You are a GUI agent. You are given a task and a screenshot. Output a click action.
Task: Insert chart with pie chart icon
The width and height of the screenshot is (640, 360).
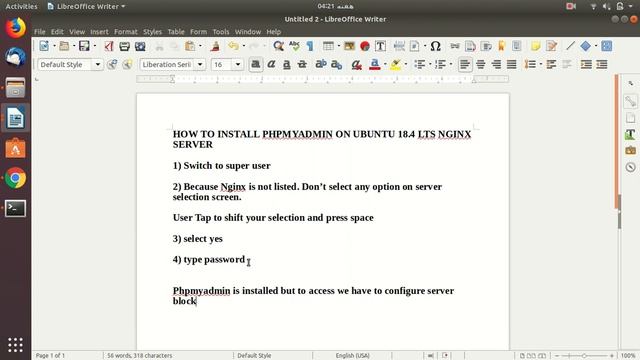(365, 46)
